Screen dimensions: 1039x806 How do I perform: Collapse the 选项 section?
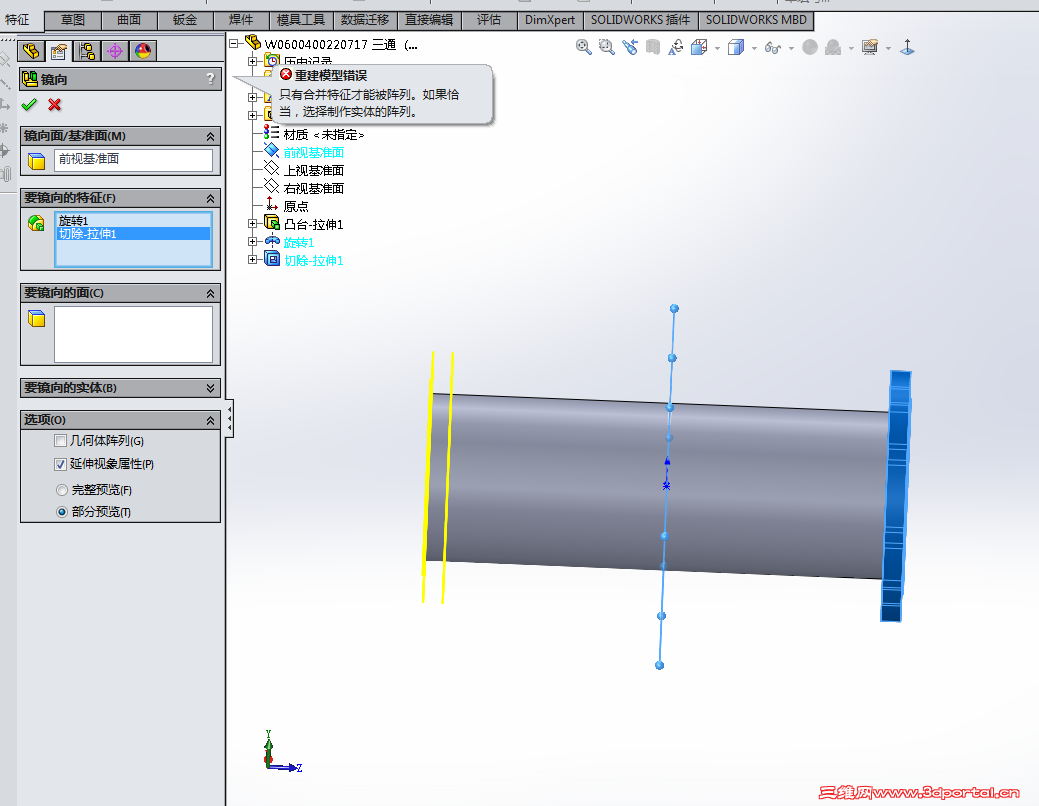pyautogui.click(x=210, y=420)
